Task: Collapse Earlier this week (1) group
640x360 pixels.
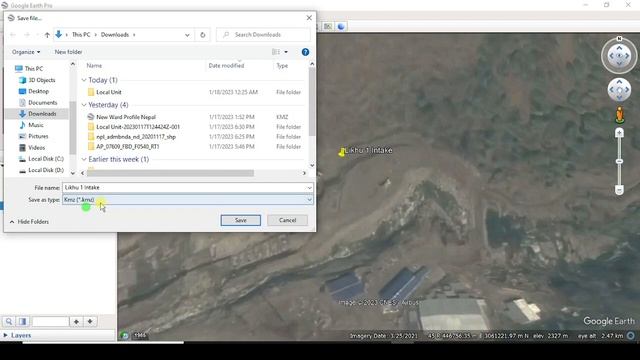Action: pos(84,159)
